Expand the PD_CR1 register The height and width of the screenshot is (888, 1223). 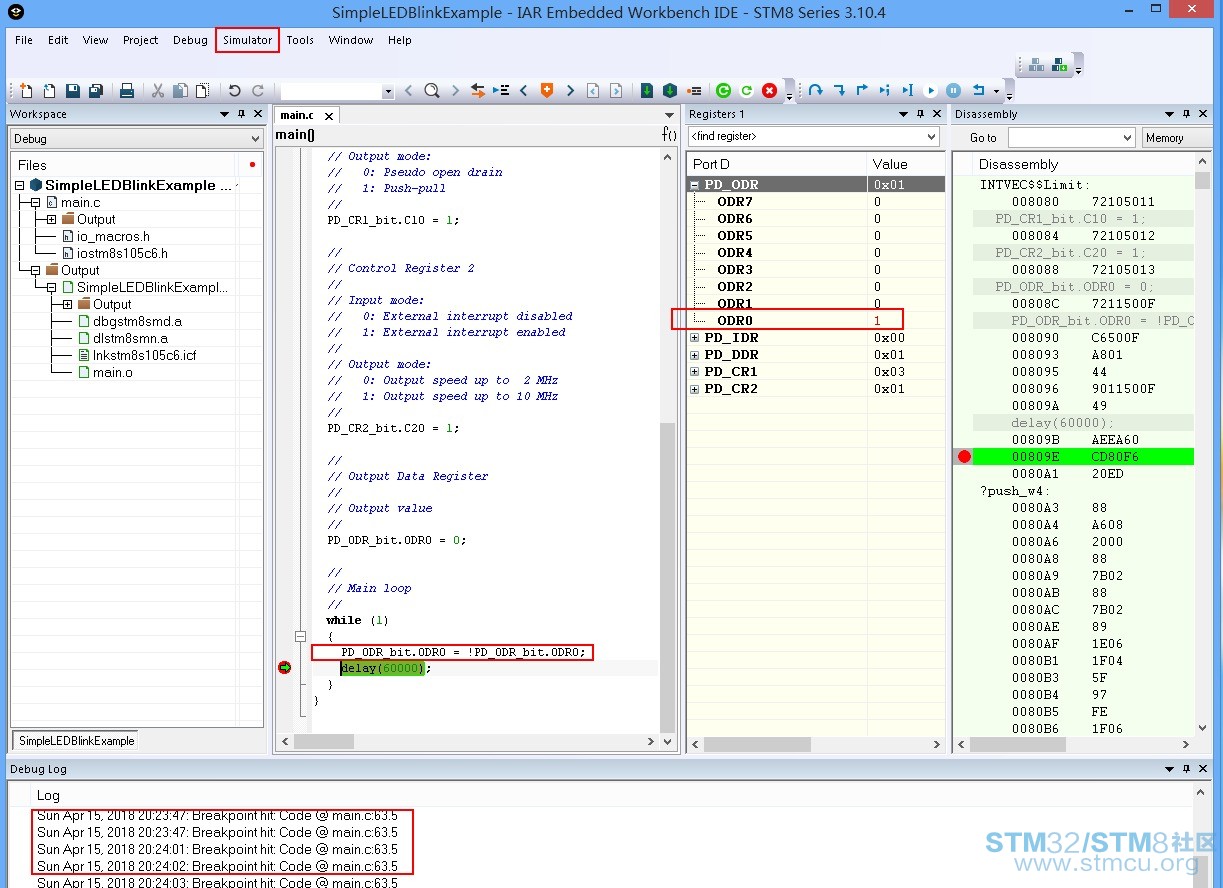pyautogui.click(x=694, y=372)
